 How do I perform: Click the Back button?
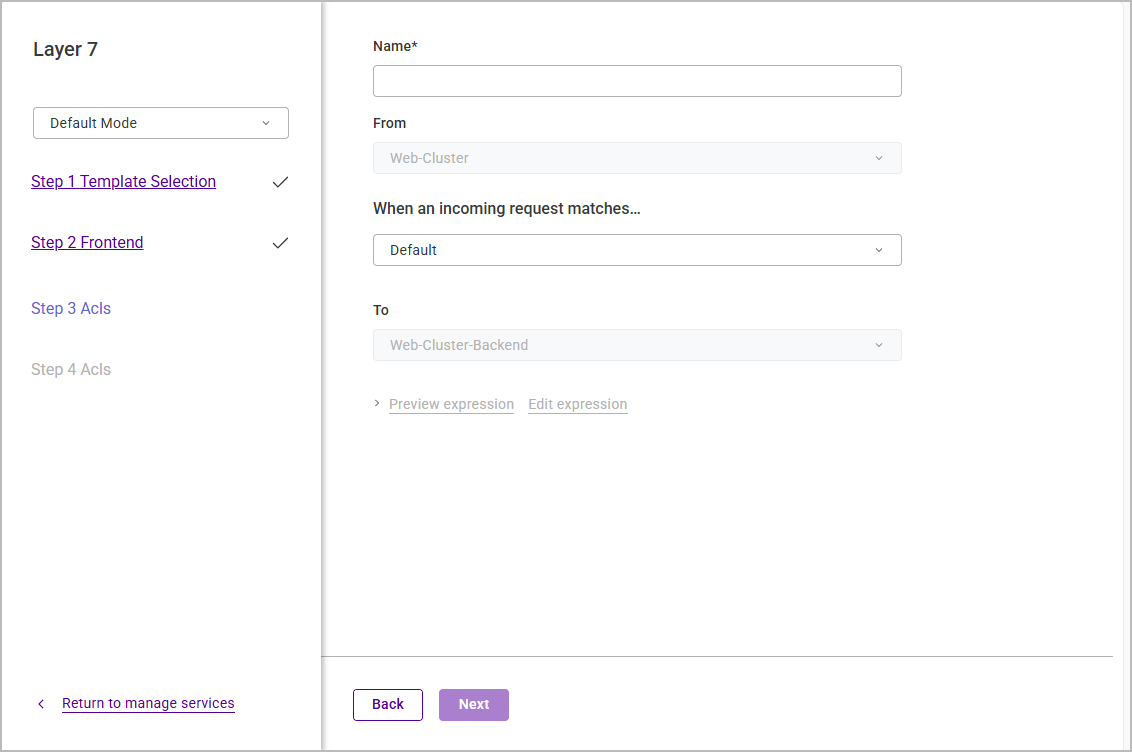point(388,704)
